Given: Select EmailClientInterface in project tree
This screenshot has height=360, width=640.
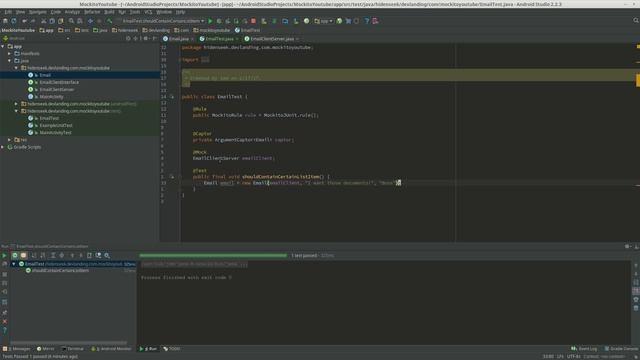Looking at the screenshot, I should click(59, 82).
